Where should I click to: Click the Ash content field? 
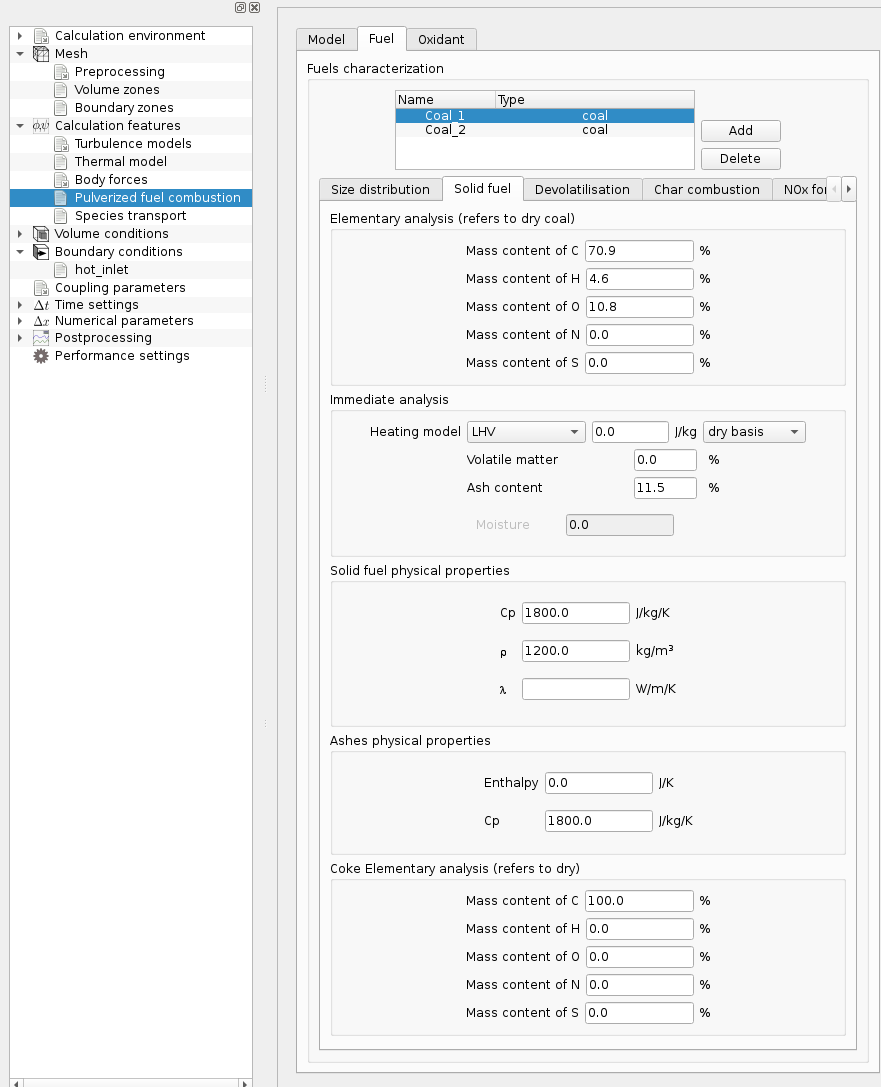(665, 488)
